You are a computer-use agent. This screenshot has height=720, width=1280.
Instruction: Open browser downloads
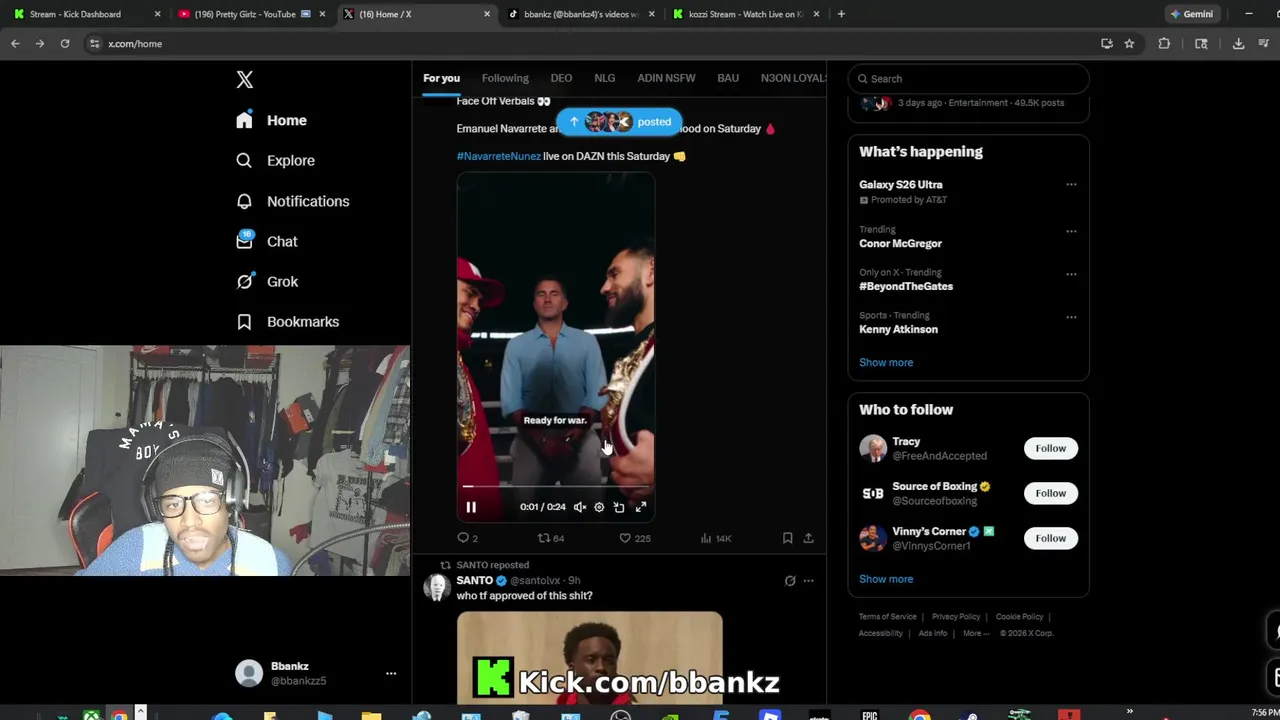(1238, 44)
